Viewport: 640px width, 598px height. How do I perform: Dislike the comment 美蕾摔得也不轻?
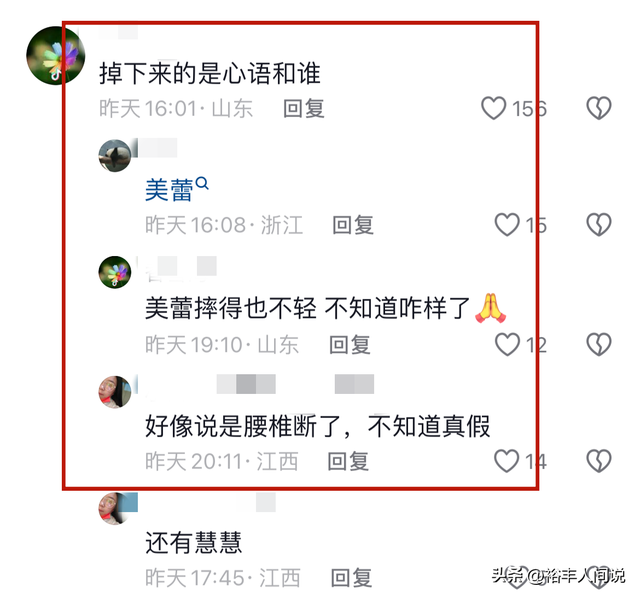(599, 344)
